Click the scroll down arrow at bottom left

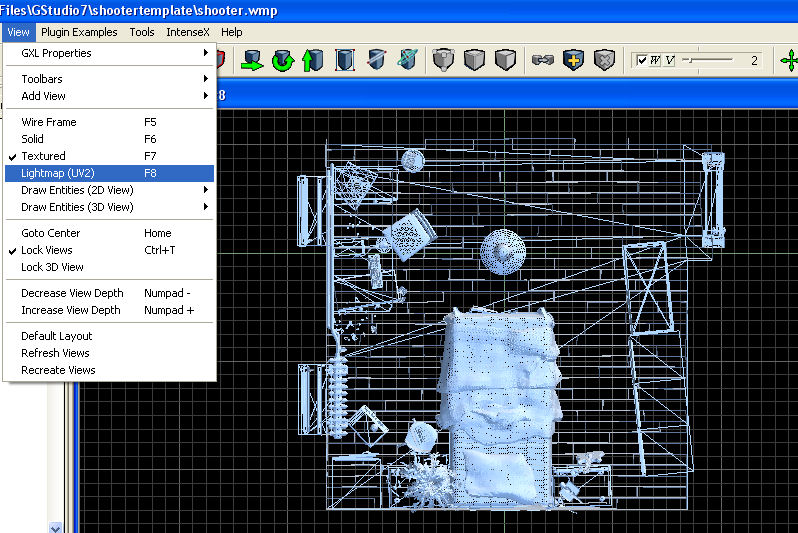click(x=56, y=527)
